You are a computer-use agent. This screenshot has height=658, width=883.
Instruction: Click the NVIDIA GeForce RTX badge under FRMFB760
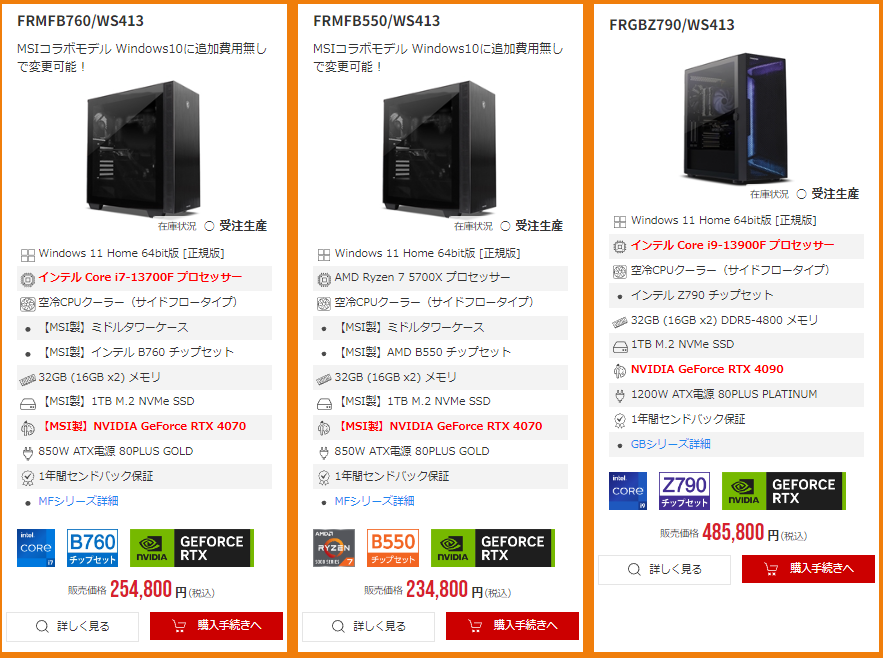[x=192, y=548]
